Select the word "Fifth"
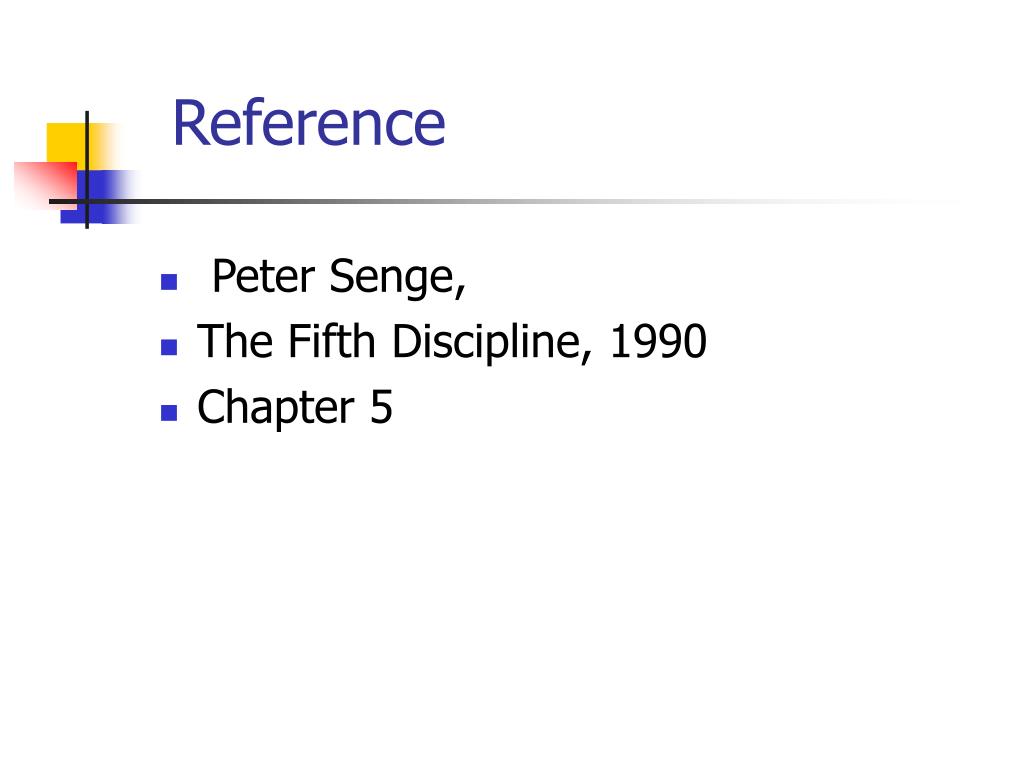Viewport: 1024px width, 768px height. pyautogui.click(x=332, y=341)
